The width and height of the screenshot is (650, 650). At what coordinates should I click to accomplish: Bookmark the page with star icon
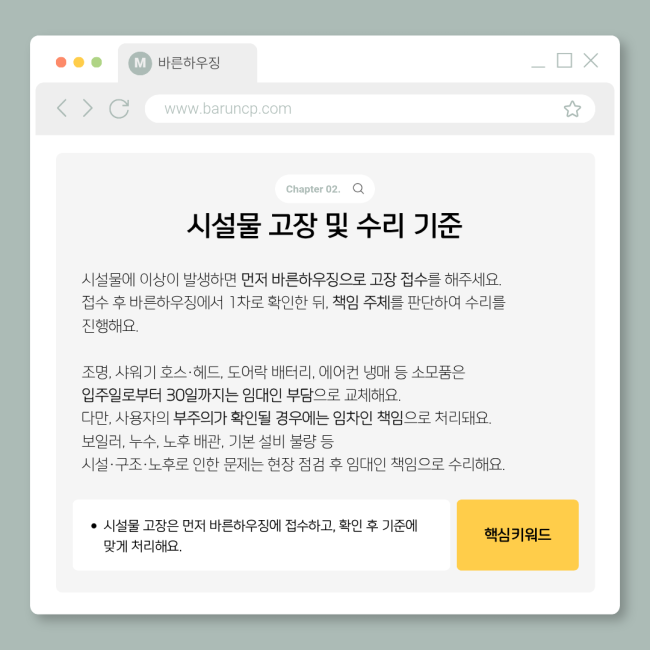click(572, 109)
